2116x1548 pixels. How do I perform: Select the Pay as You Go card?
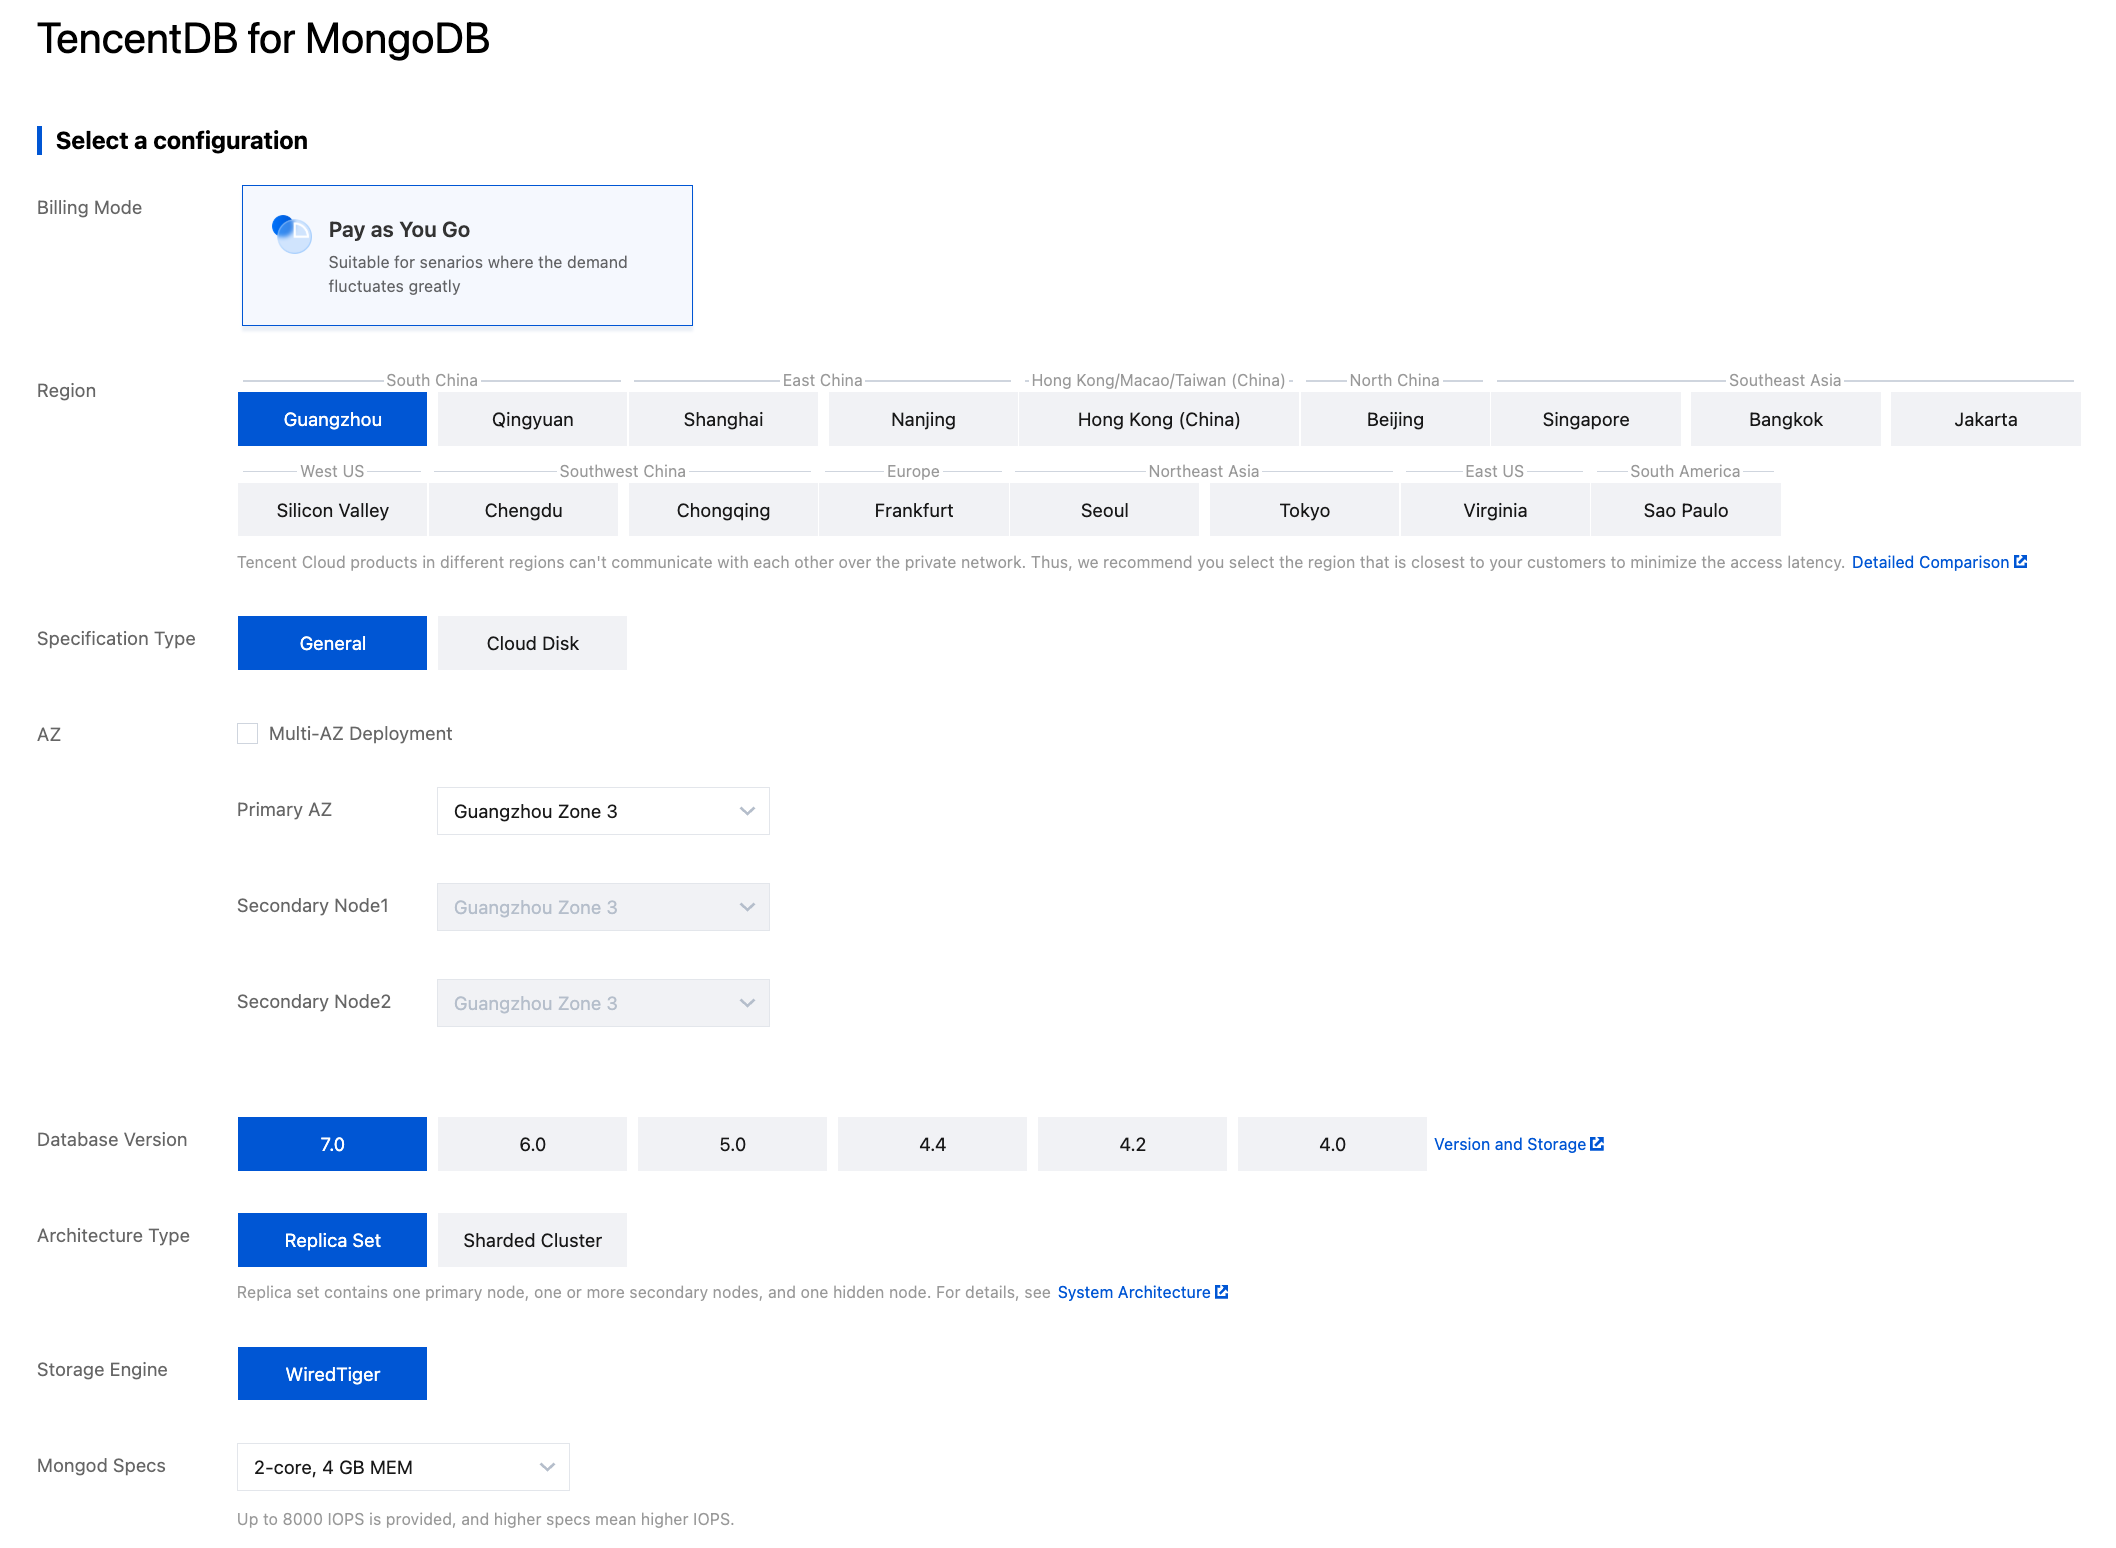467,255
